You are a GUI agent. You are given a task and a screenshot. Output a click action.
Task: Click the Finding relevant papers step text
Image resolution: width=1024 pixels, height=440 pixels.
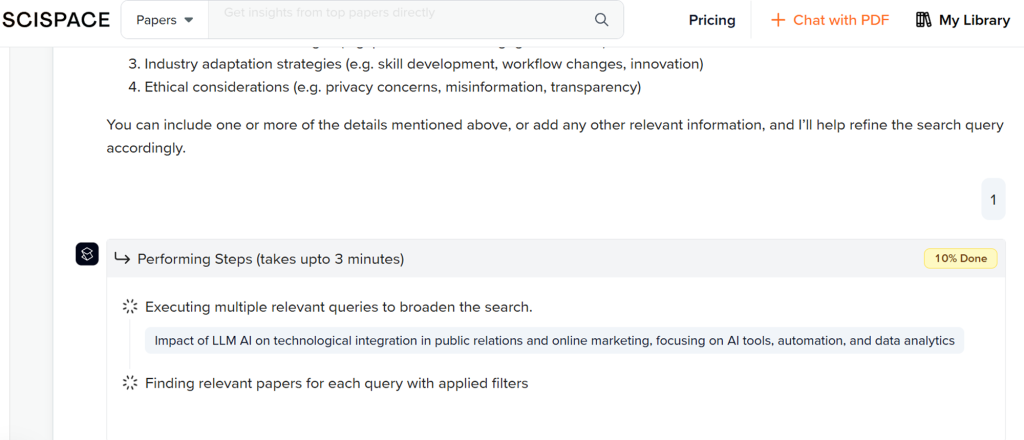(336, 383)
